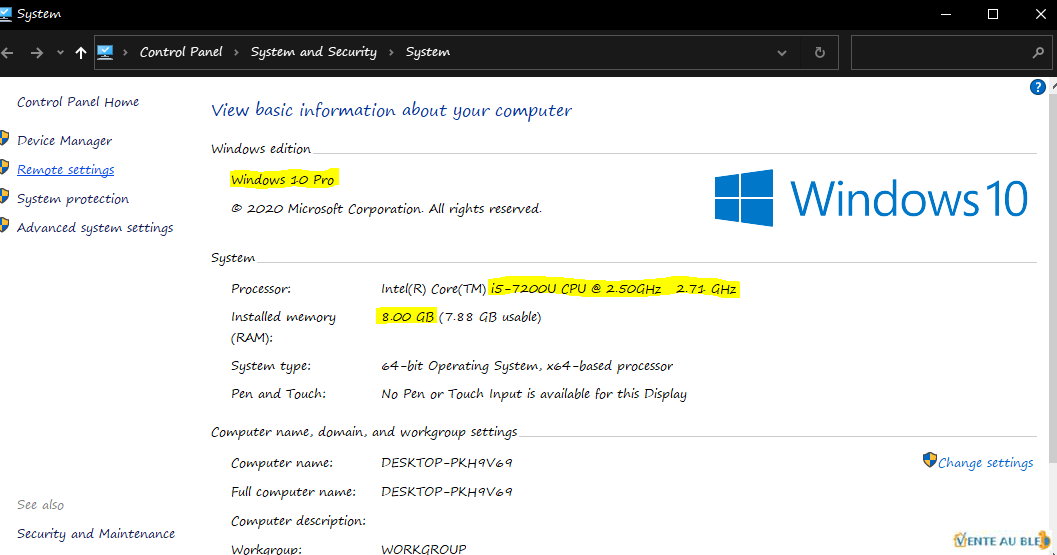Image resolution: width=1057 pixels, height=555 pixels.
Task: Click shield icon beside Remote settings
Action: (x=4, y=167)
